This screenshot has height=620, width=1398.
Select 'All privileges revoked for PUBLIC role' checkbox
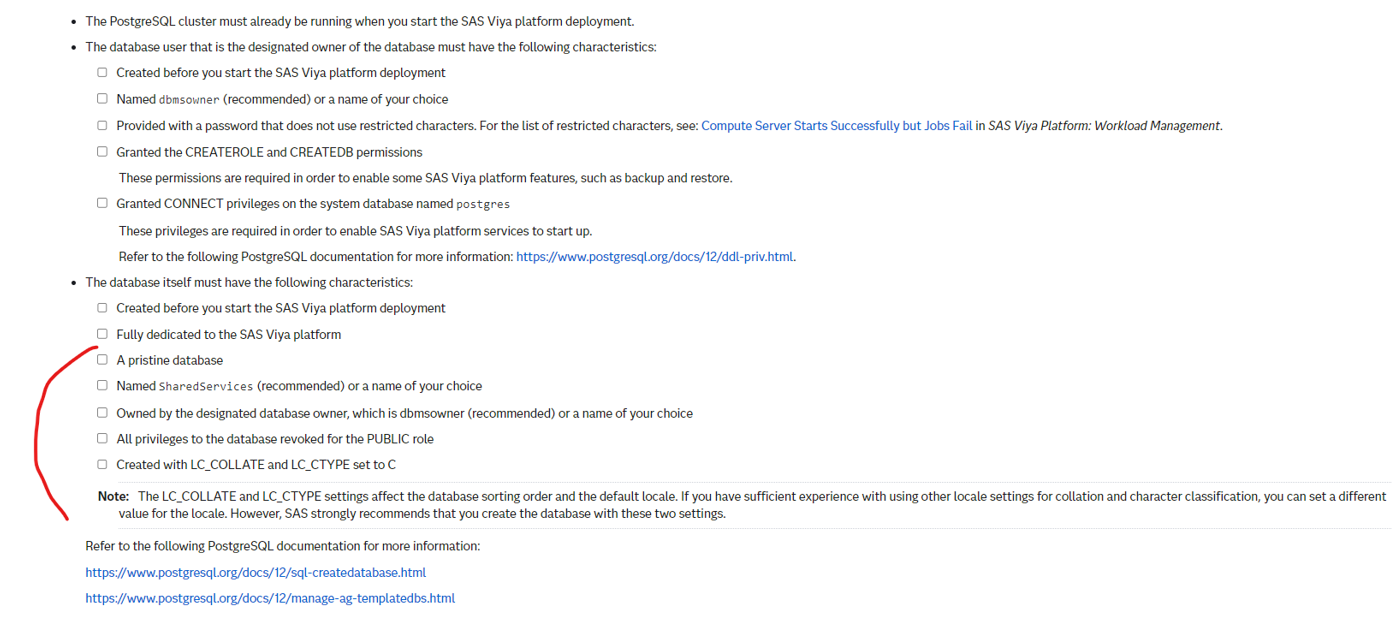[102, 439]
